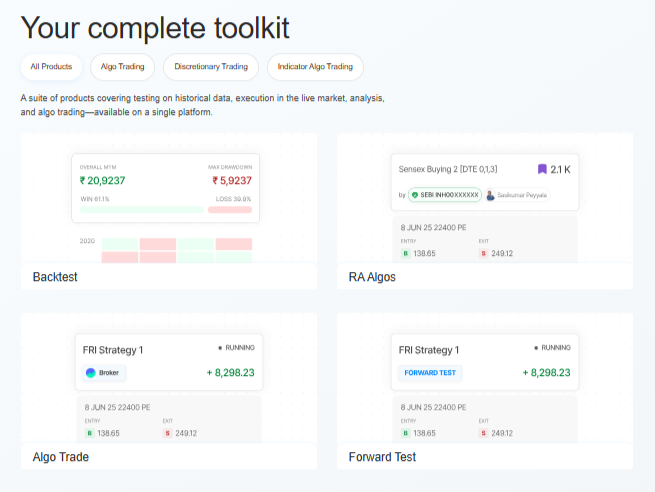Click red S exit icon in Forward Test card
Image resolution: width=655 pixels, height=492 pixels.
pos(484,433)
